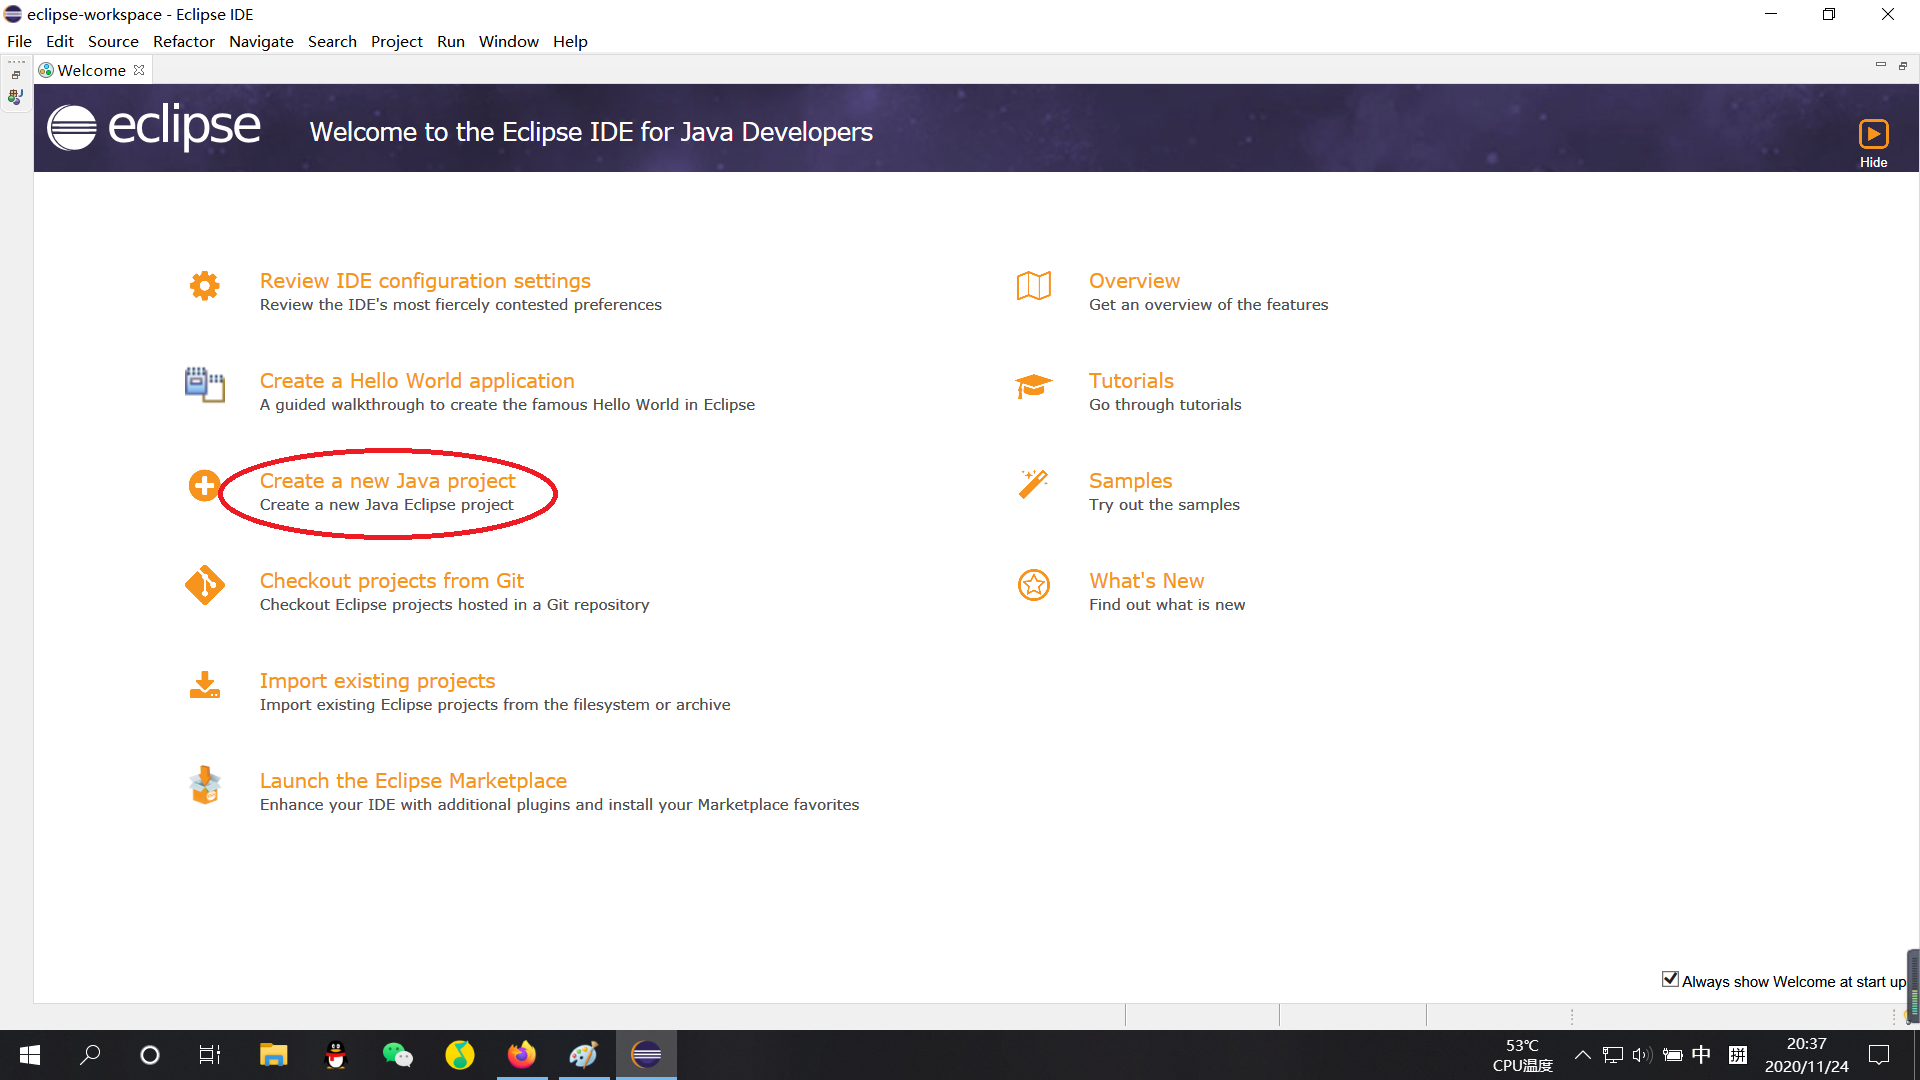Click the orange plus icon for new Java project
Screen dimensions: 1920x1080
(204, 486)
